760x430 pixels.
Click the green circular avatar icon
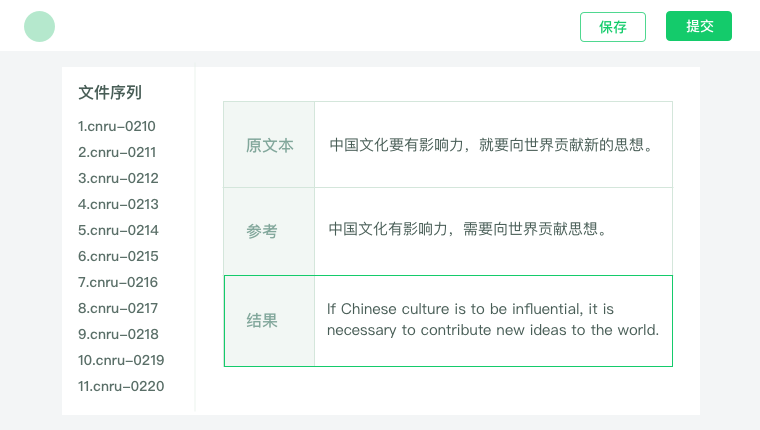pyautogui.click(x=39, y=27)
